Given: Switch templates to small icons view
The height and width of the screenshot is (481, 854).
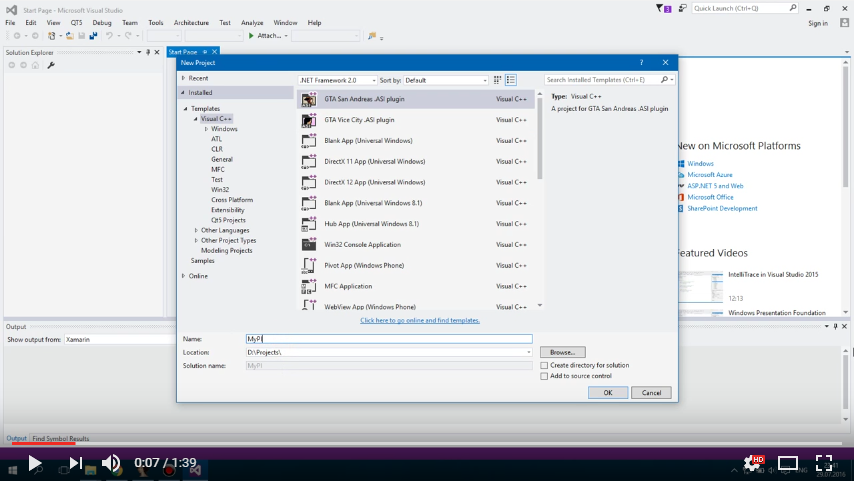Looking at the screenshot, I should click(497, 80).
